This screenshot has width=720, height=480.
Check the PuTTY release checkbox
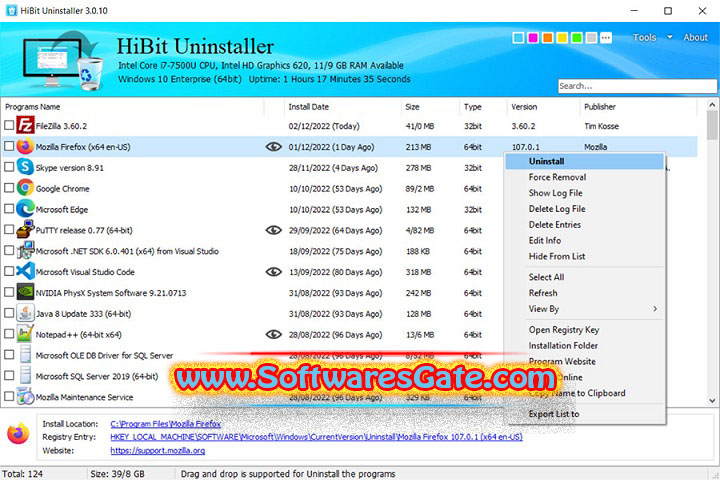[x=9, y=229]
